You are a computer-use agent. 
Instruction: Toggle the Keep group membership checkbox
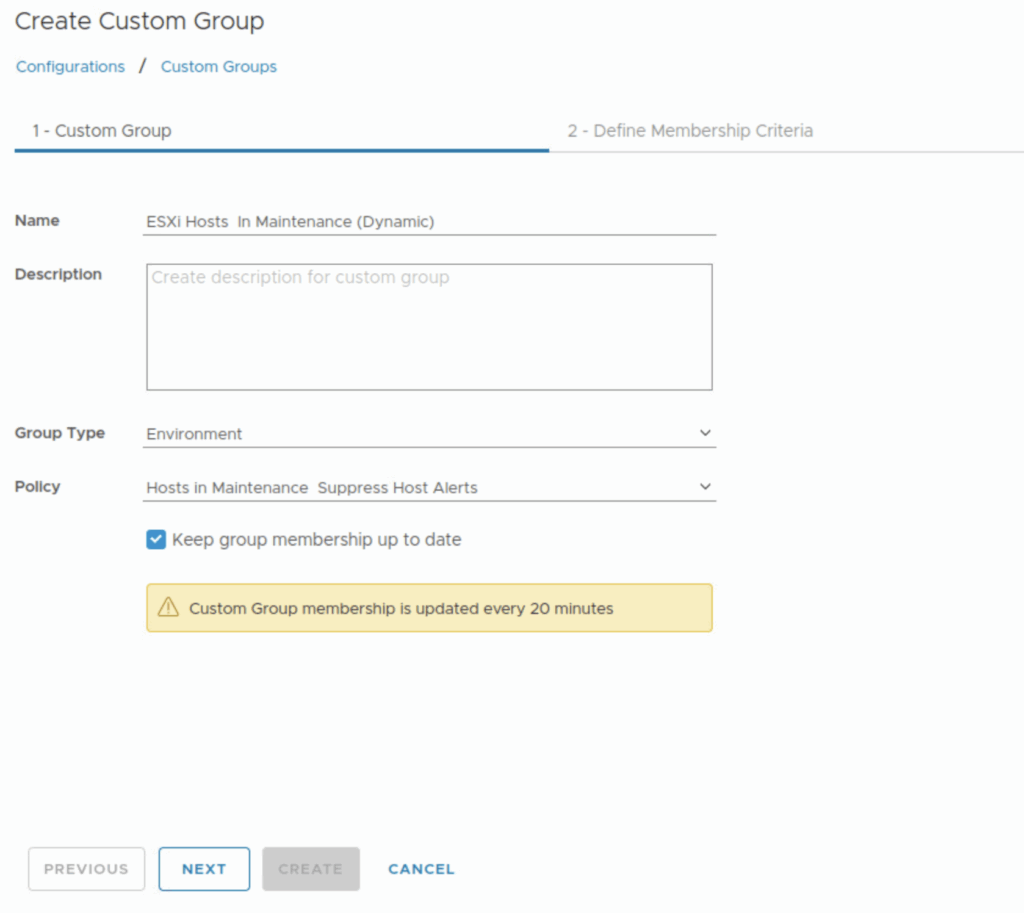(156, 540)
